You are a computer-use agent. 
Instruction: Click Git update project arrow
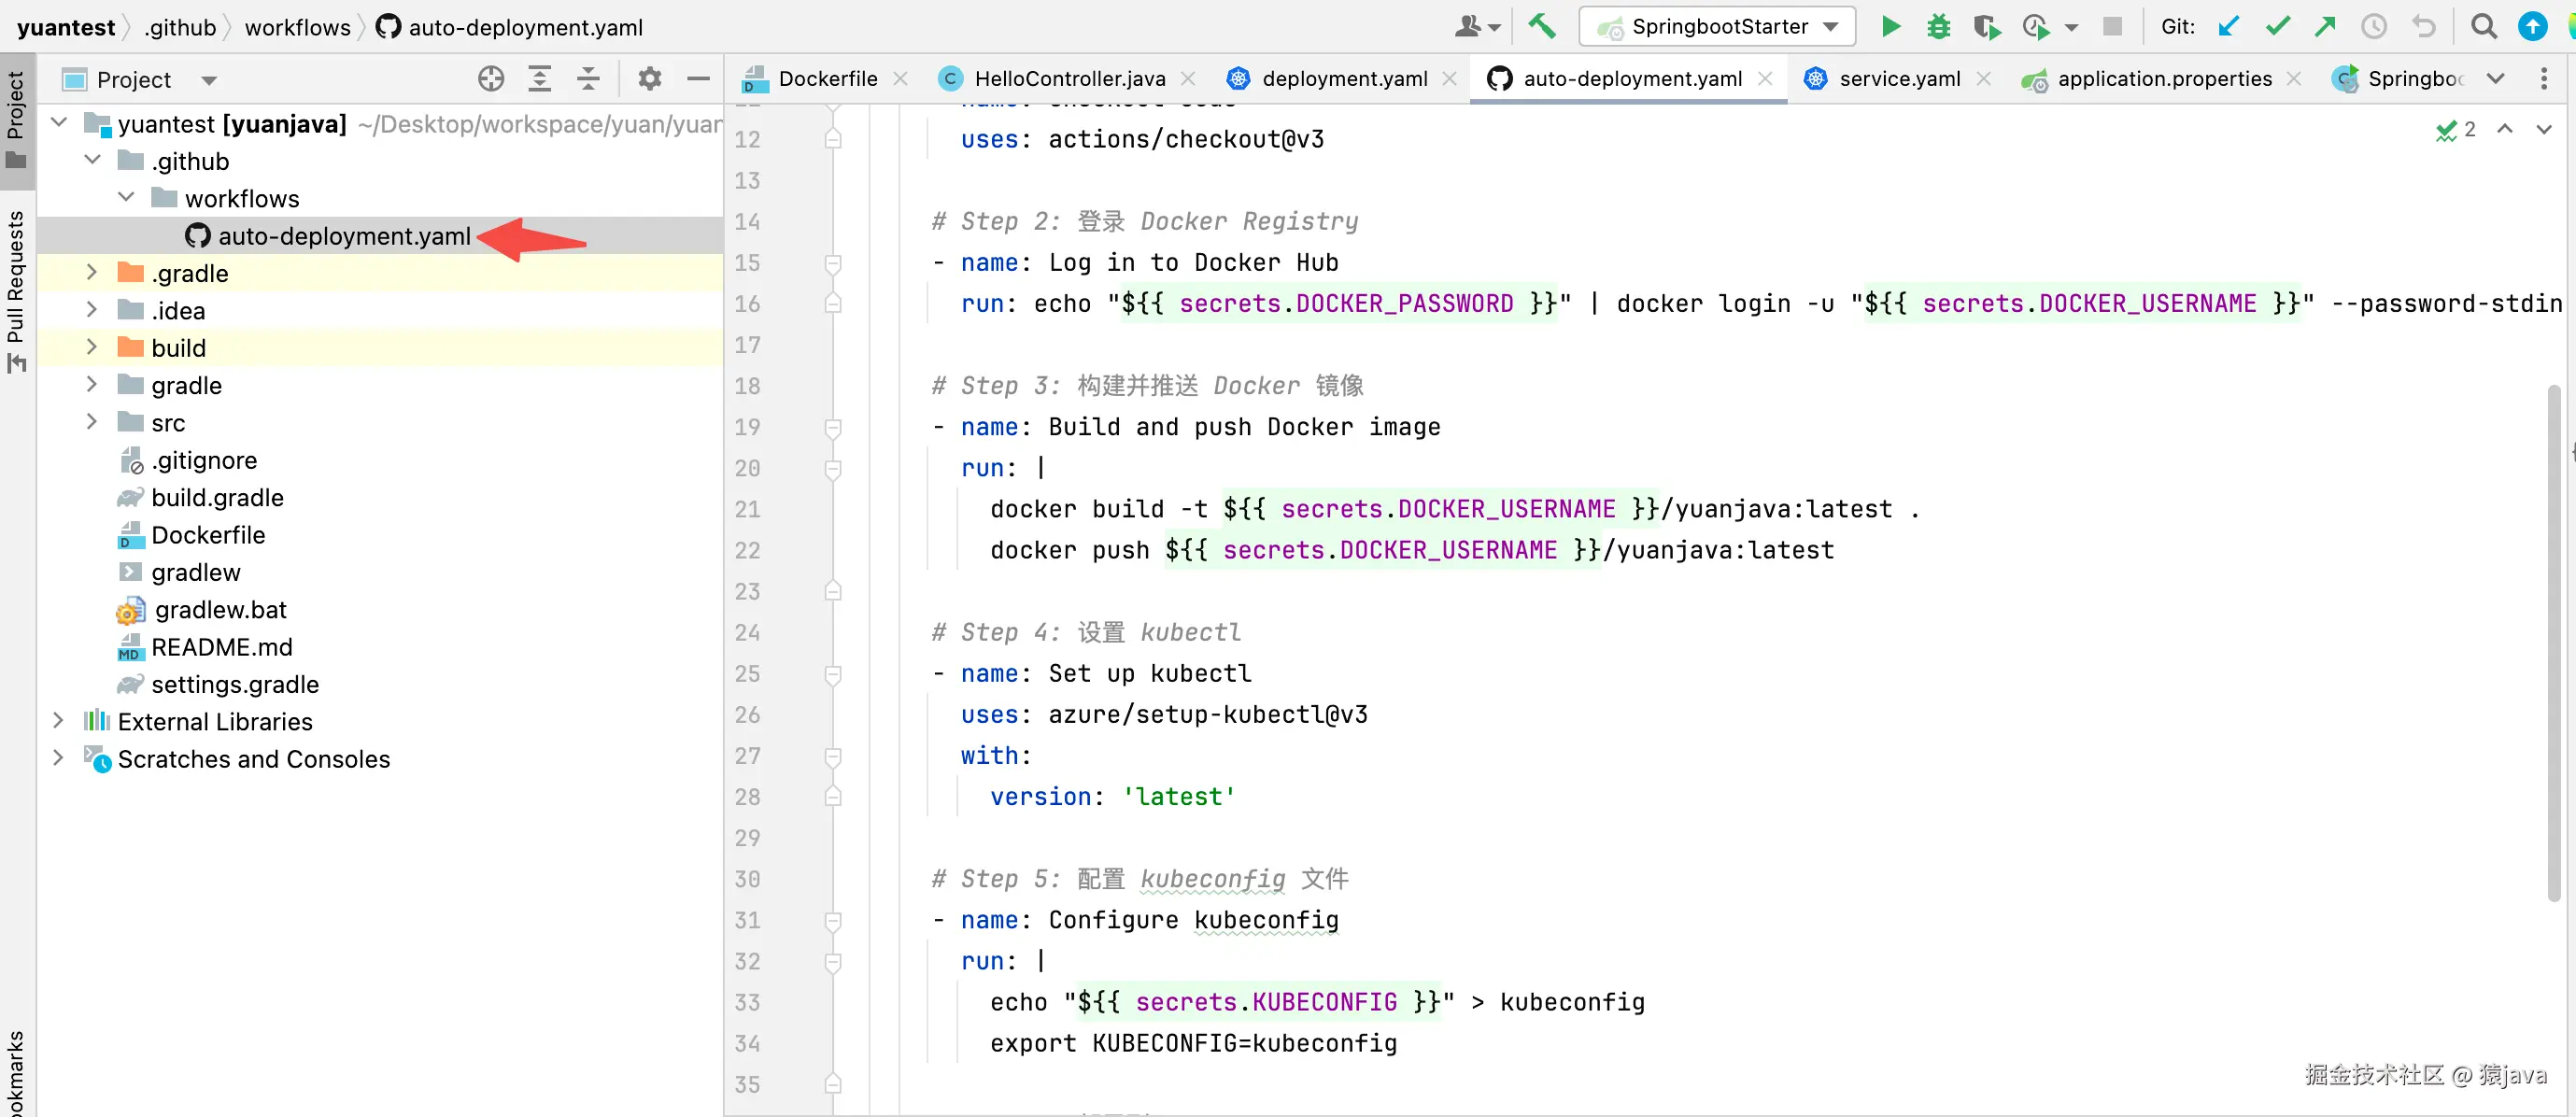tap(2228, 27)
